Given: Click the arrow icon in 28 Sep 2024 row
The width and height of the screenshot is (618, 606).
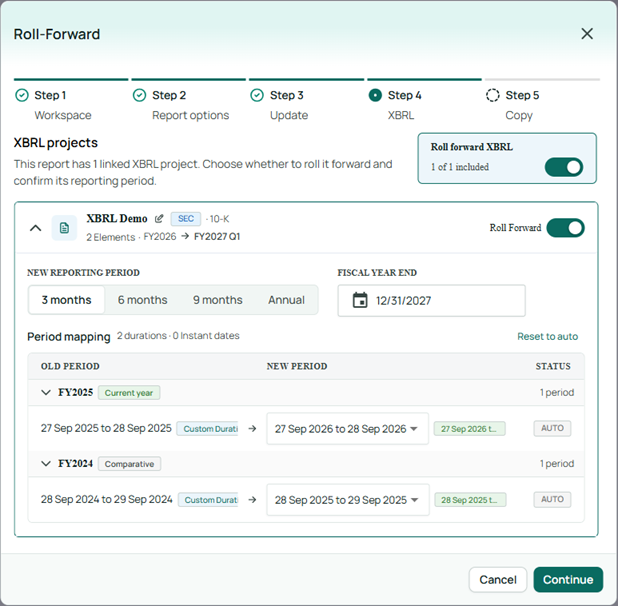Looking at the screenshot, I should 252,500.
